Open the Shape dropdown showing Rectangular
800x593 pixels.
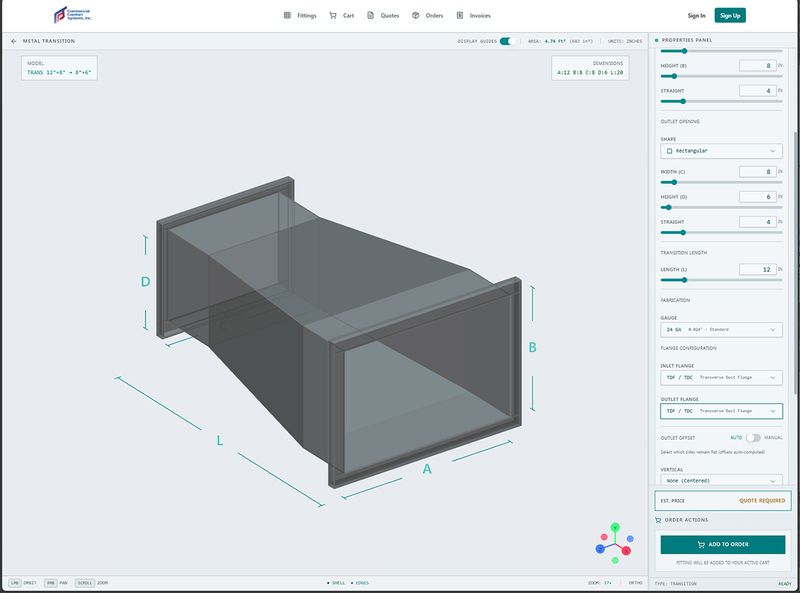click(x=723, y=152)
